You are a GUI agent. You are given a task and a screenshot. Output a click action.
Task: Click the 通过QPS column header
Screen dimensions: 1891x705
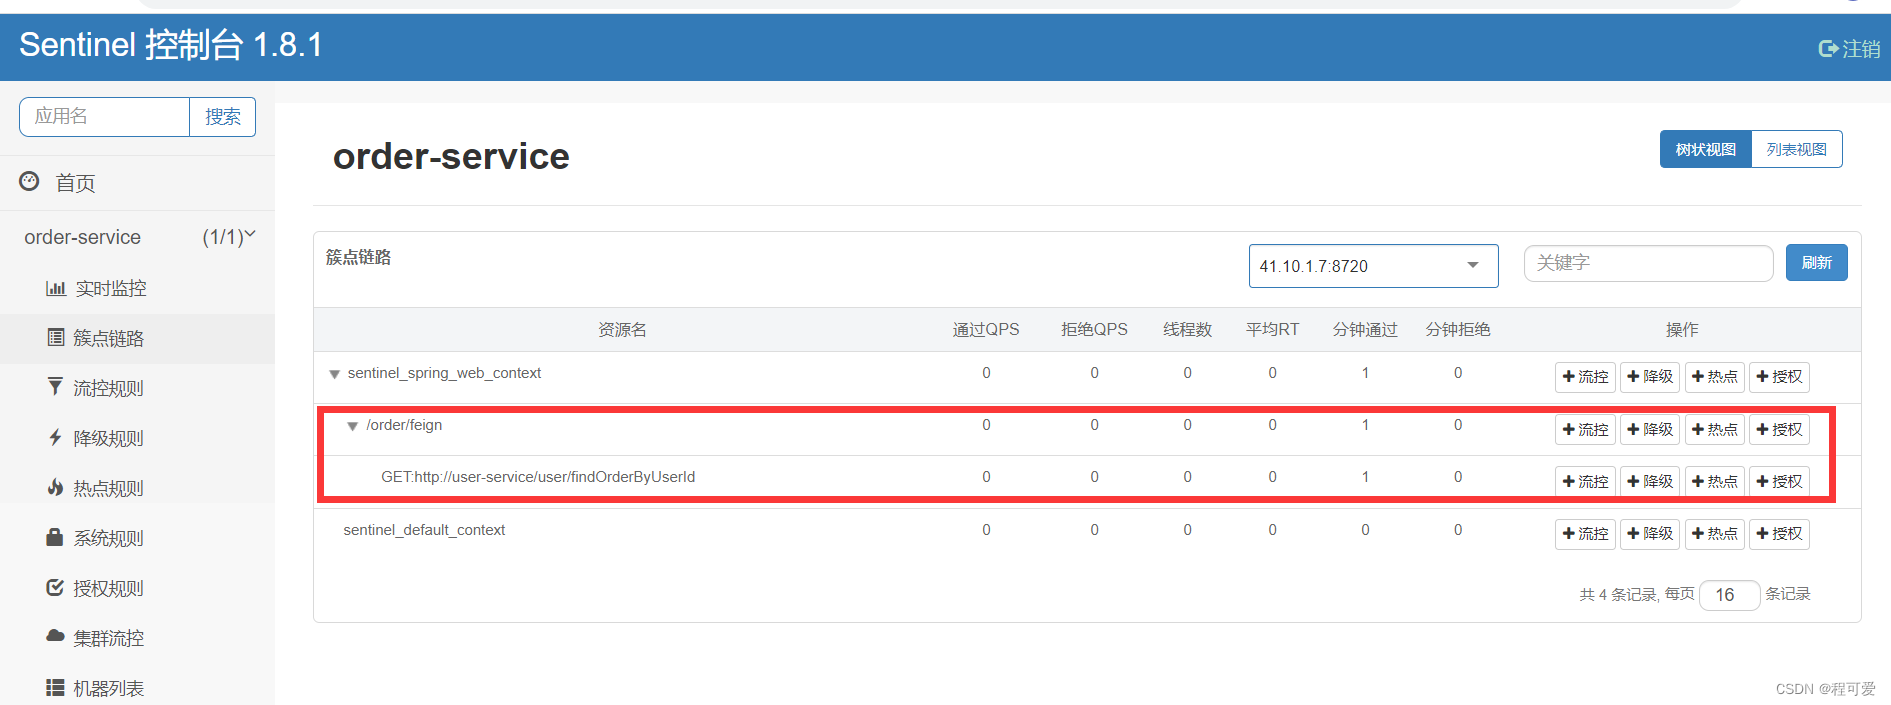(985, 330)
